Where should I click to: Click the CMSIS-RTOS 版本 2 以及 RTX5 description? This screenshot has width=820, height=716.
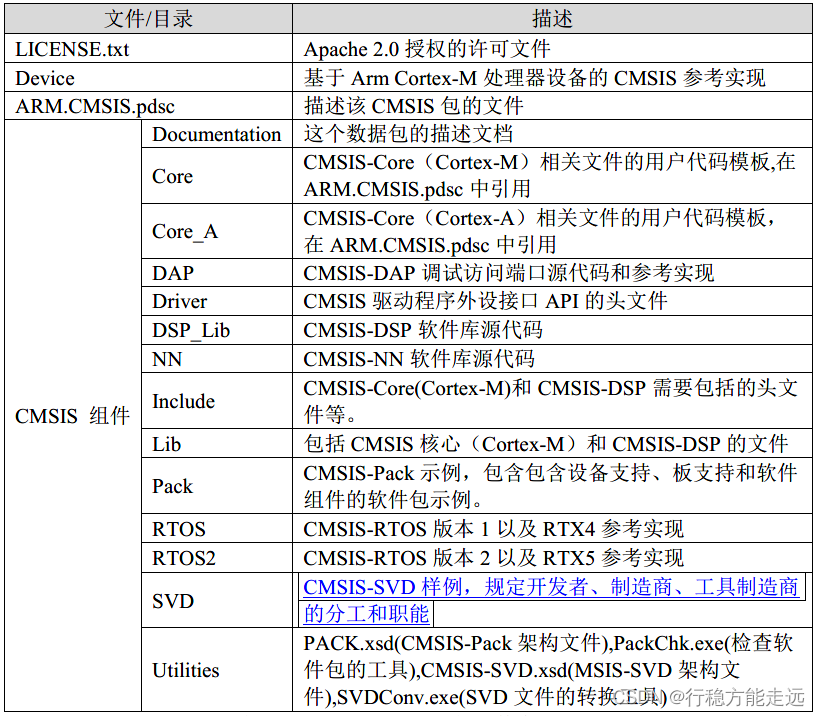click(493, 558)
